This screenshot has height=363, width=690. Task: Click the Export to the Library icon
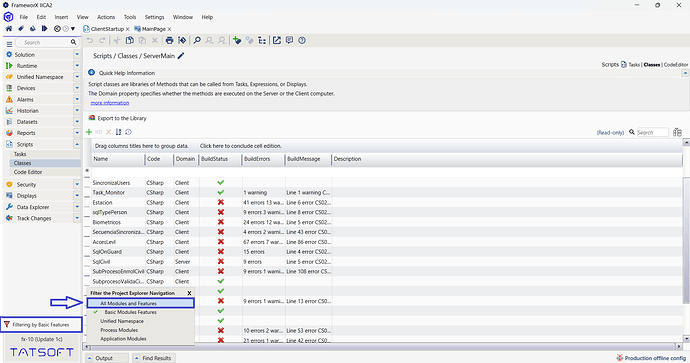pos(92,118)
